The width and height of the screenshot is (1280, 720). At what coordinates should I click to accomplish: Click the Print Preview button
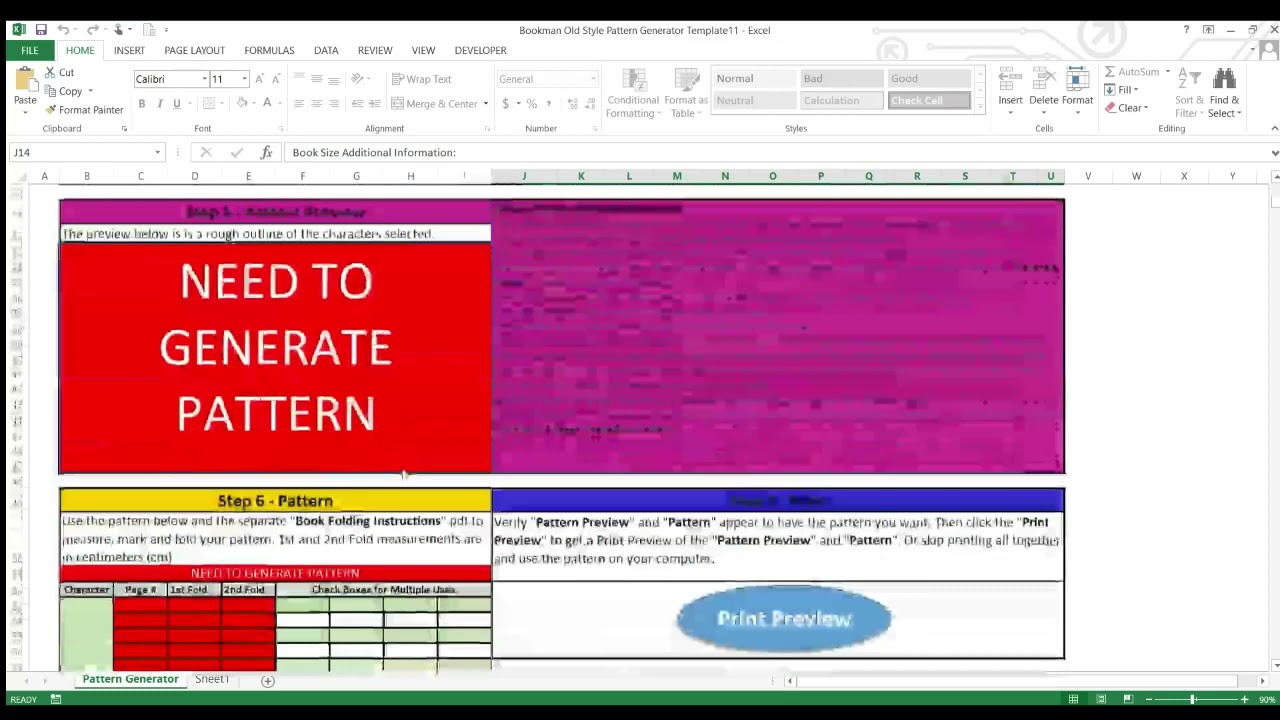coord(784,619)
